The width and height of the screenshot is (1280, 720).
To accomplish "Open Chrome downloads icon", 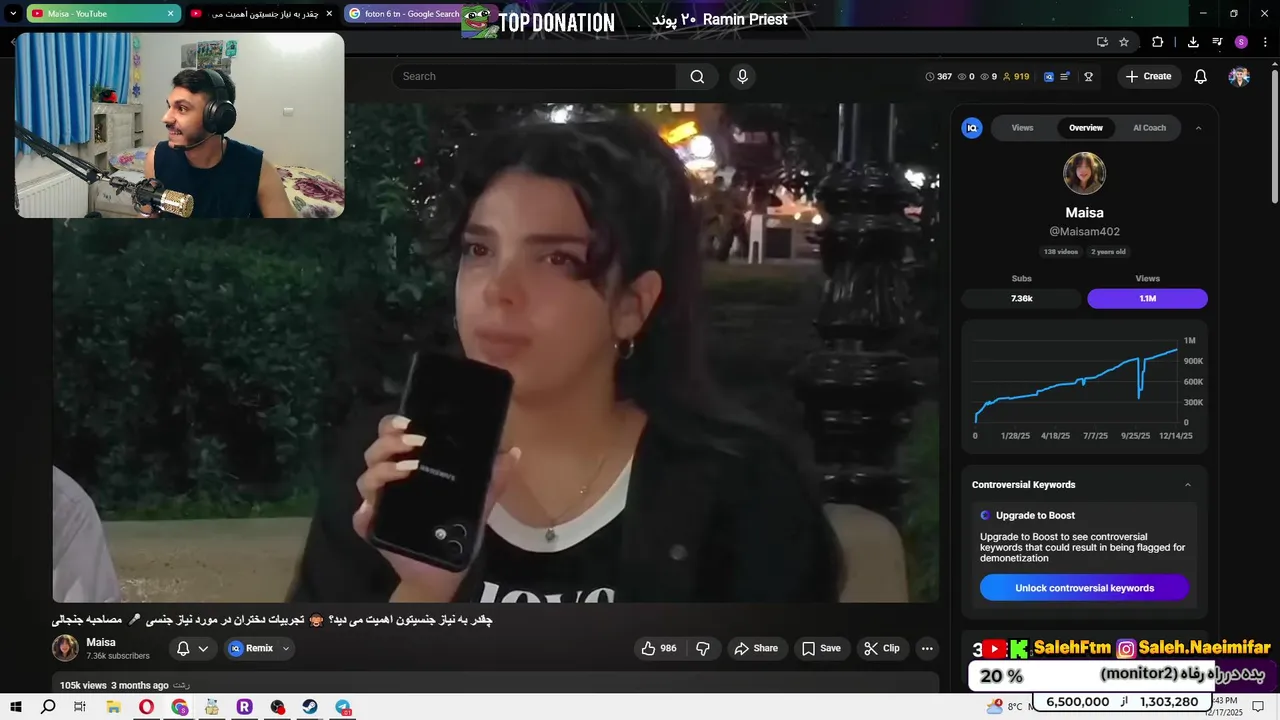I will [x=1193, y=42].
